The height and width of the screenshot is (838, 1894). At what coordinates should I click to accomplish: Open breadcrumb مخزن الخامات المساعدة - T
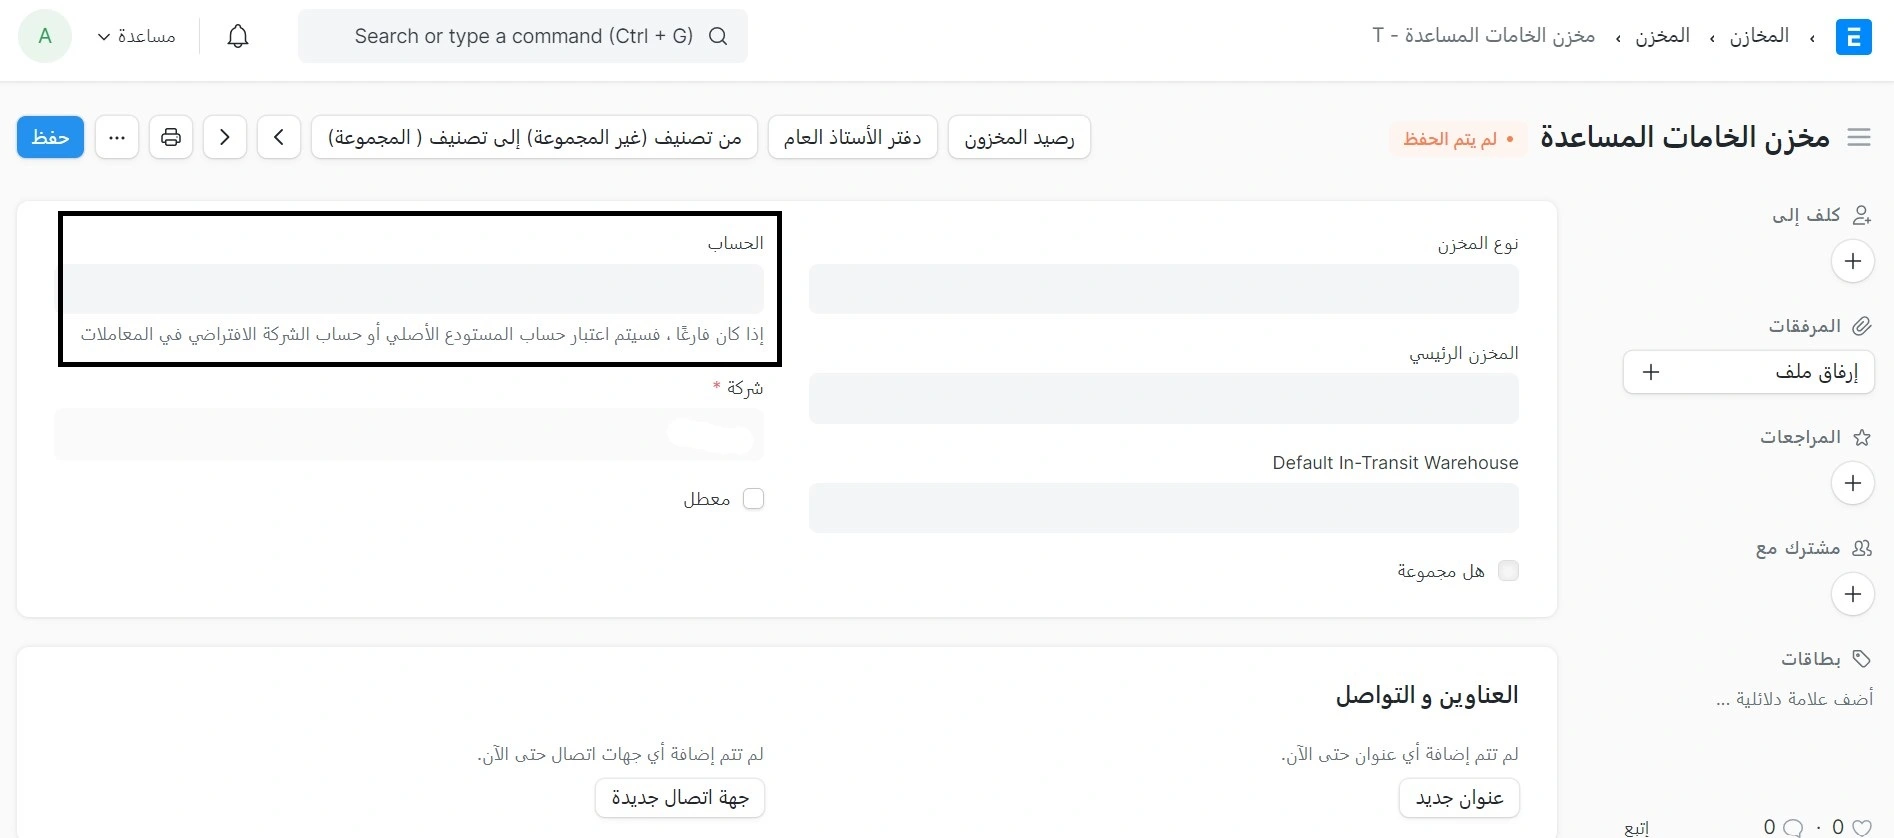[1483, 36]
